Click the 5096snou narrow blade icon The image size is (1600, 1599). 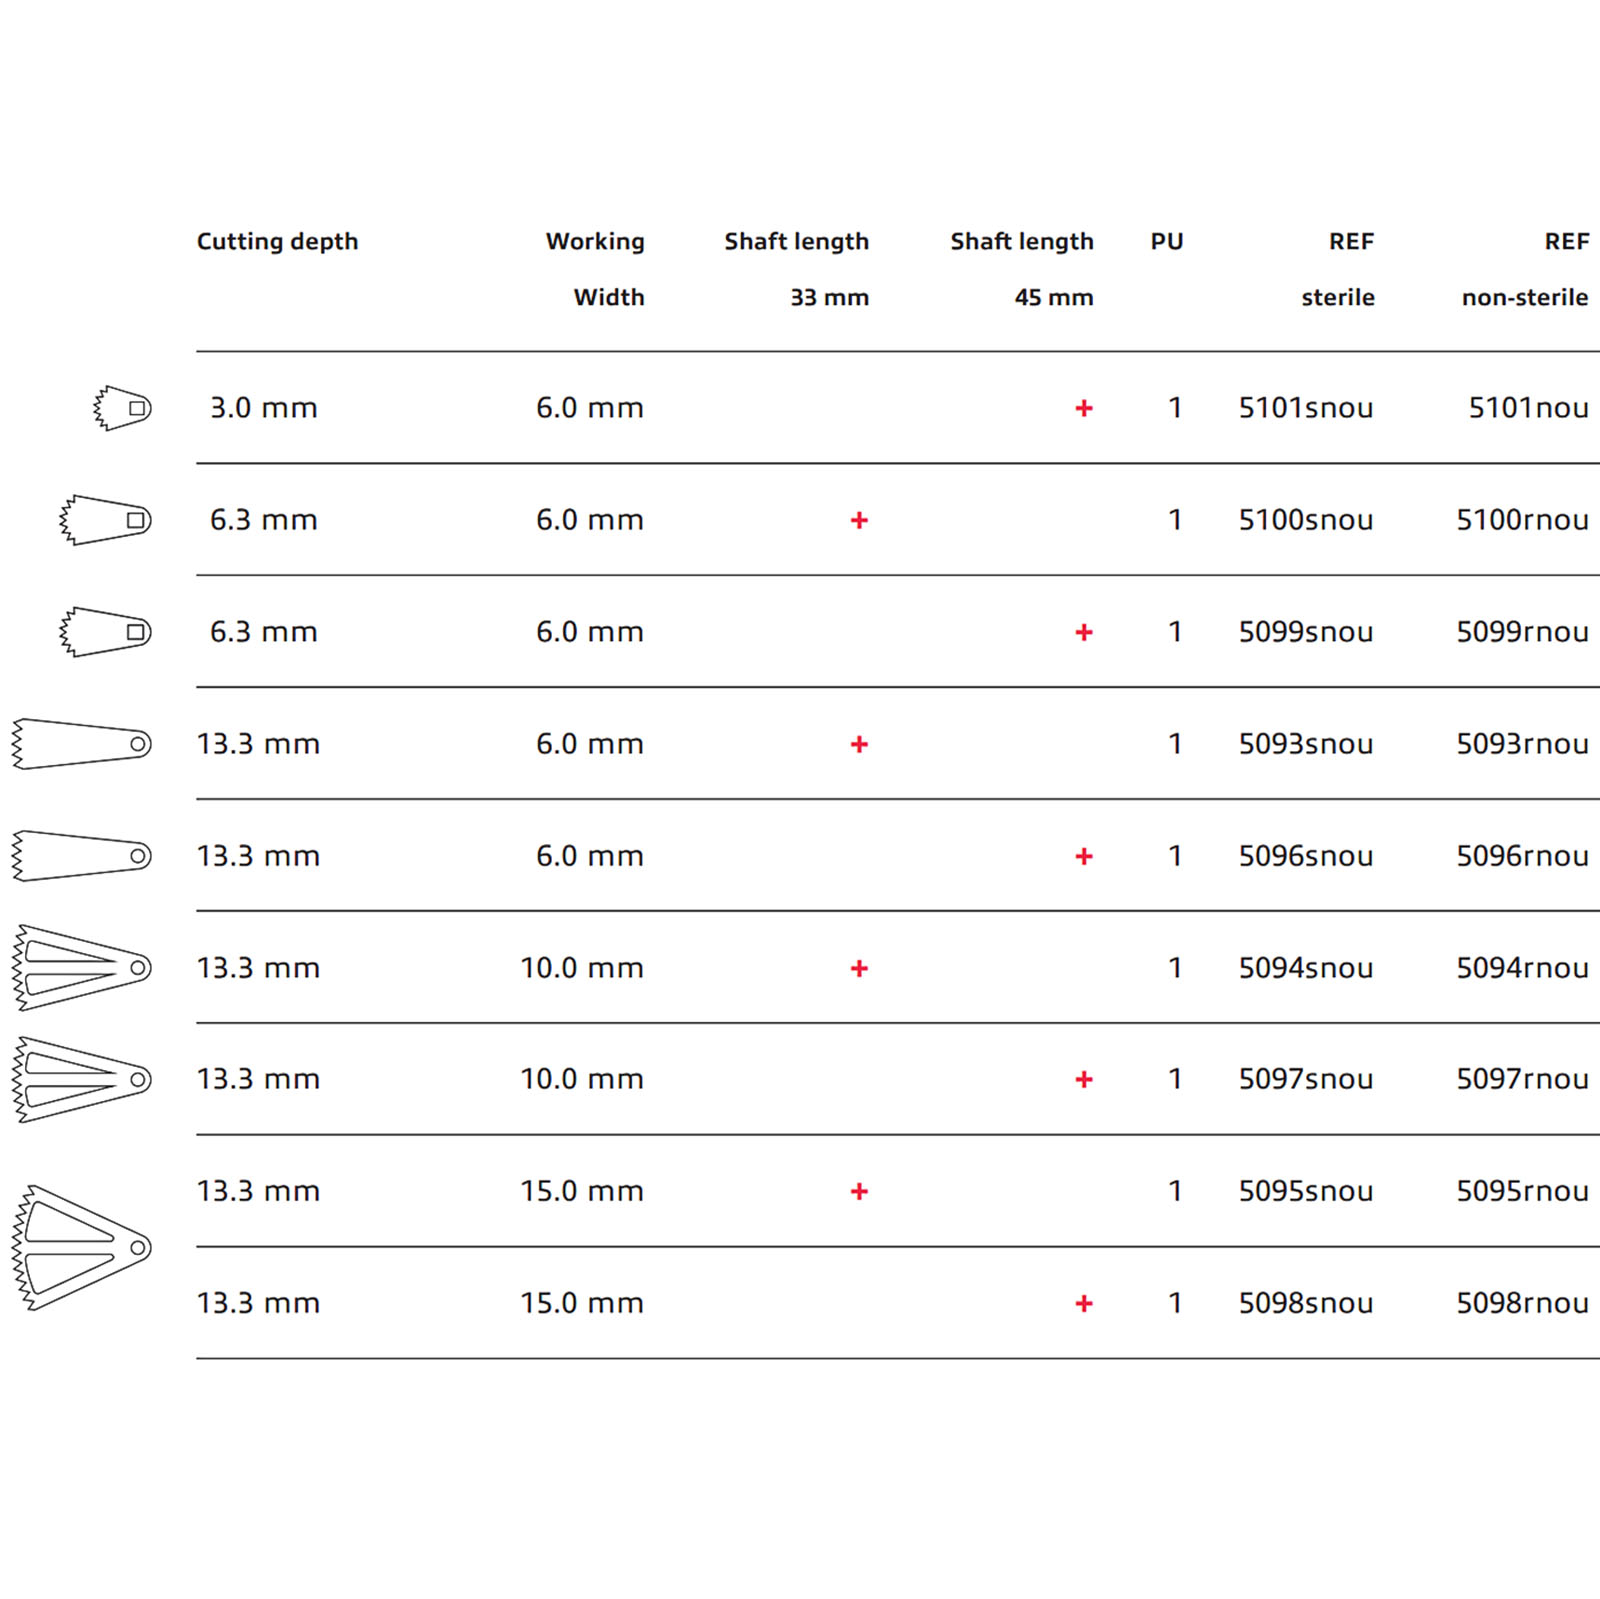[x=81, y=856]
